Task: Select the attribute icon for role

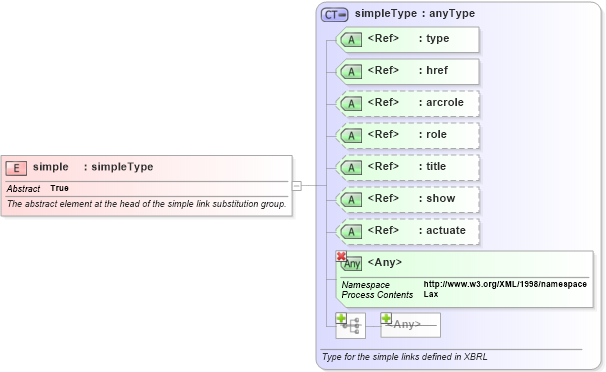Action: pyautogui.click(x=351, y=136)
